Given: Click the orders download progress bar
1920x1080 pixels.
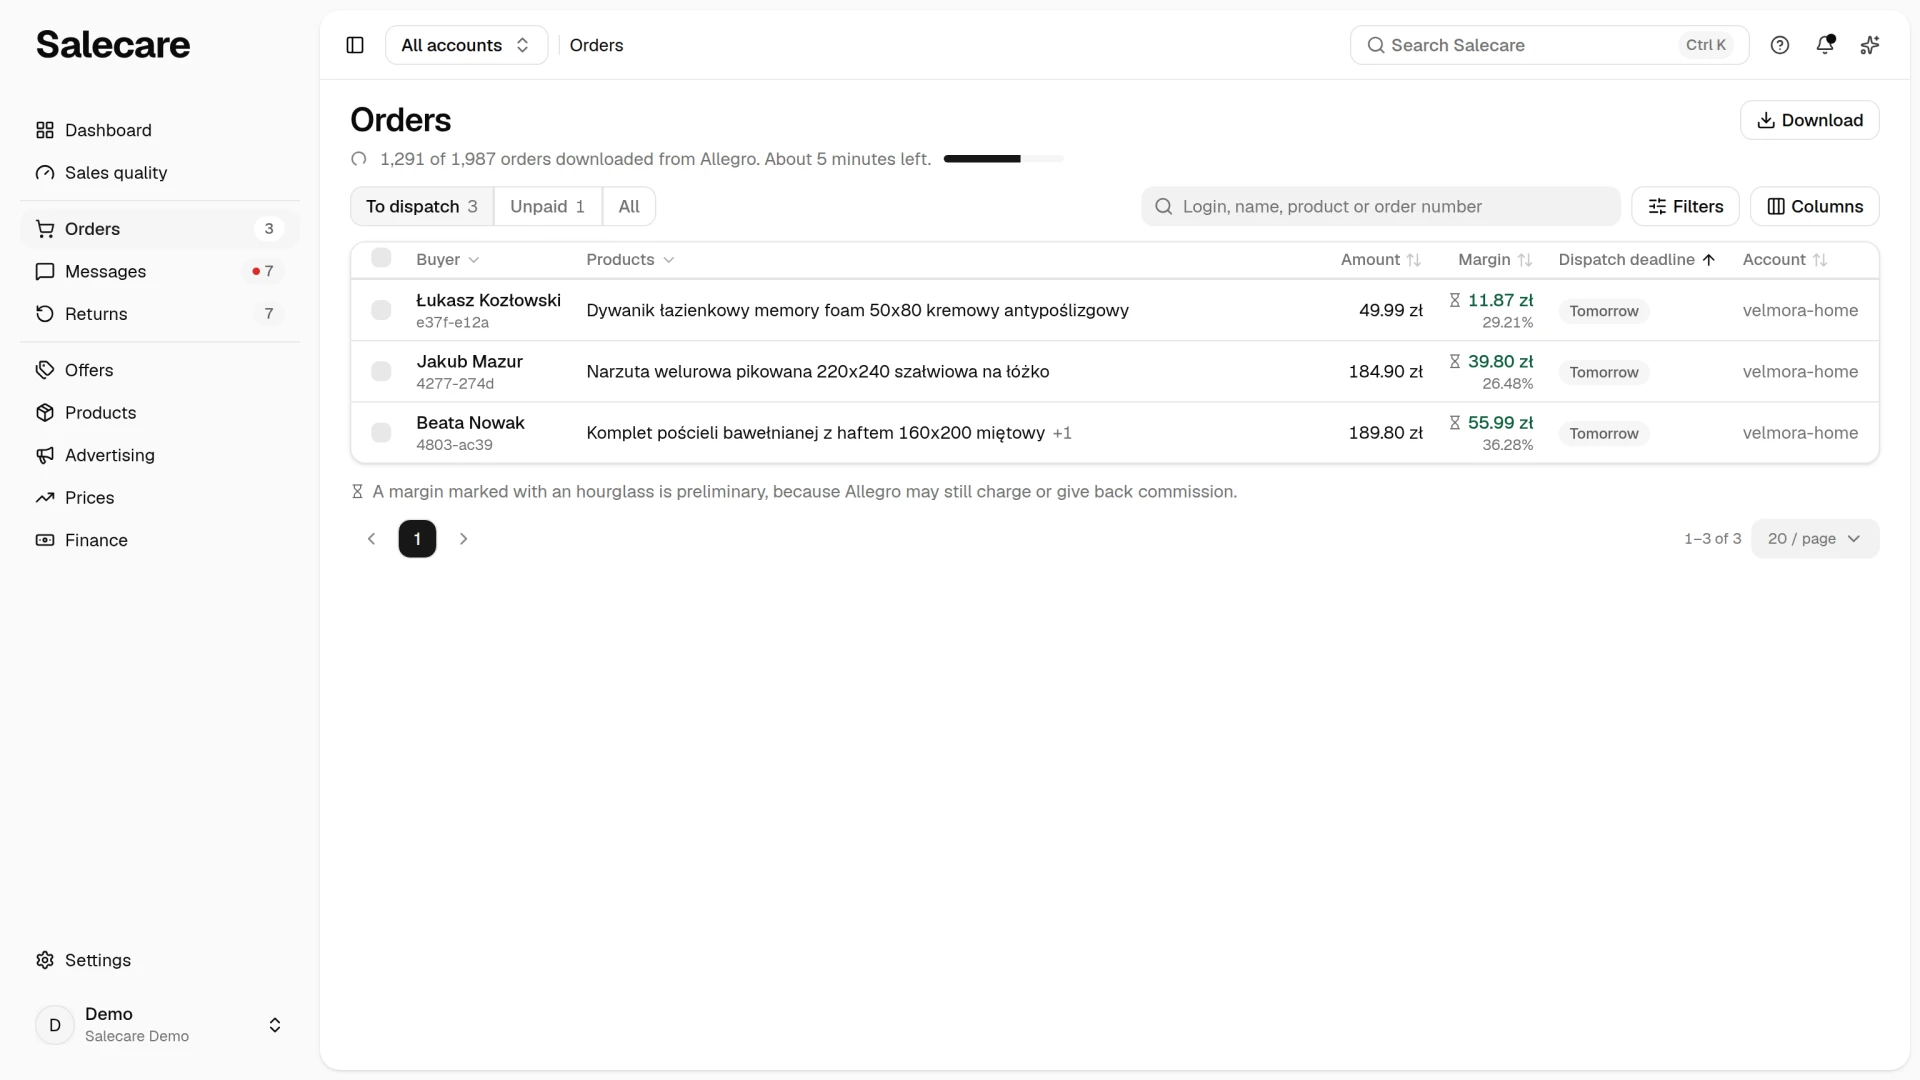Looking at the screenshot, I should click(x=1003, y=159).
